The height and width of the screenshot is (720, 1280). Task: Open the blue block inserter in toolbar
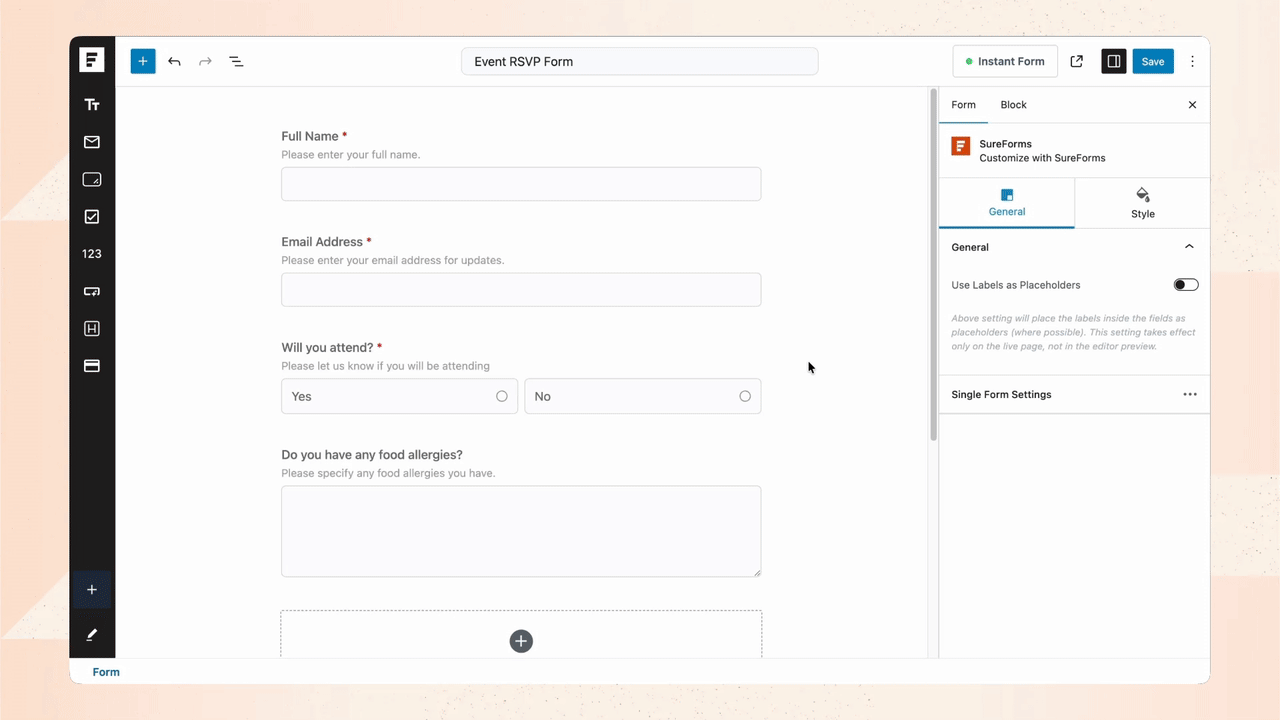click(x=143, y=61)
